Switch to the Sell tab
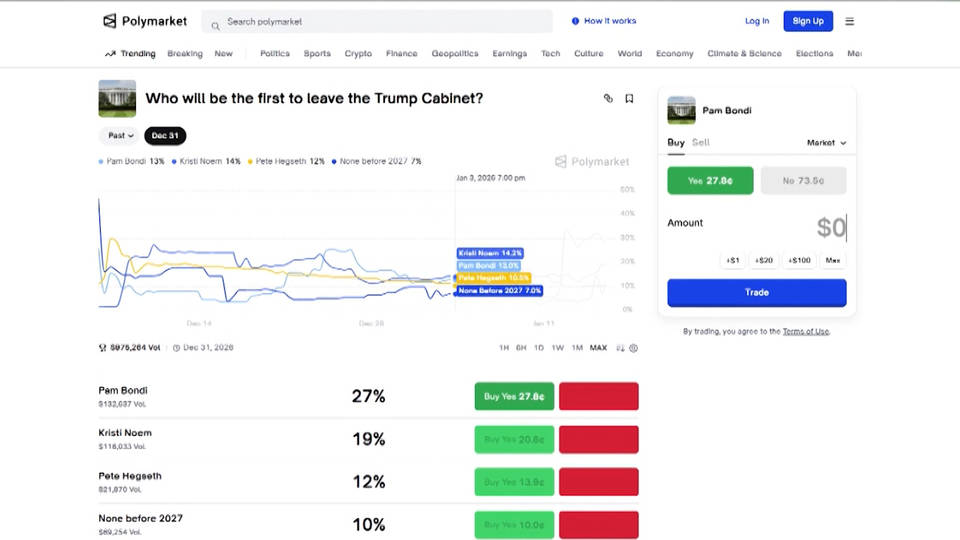 pyautogui.click(x=701, y=142)
